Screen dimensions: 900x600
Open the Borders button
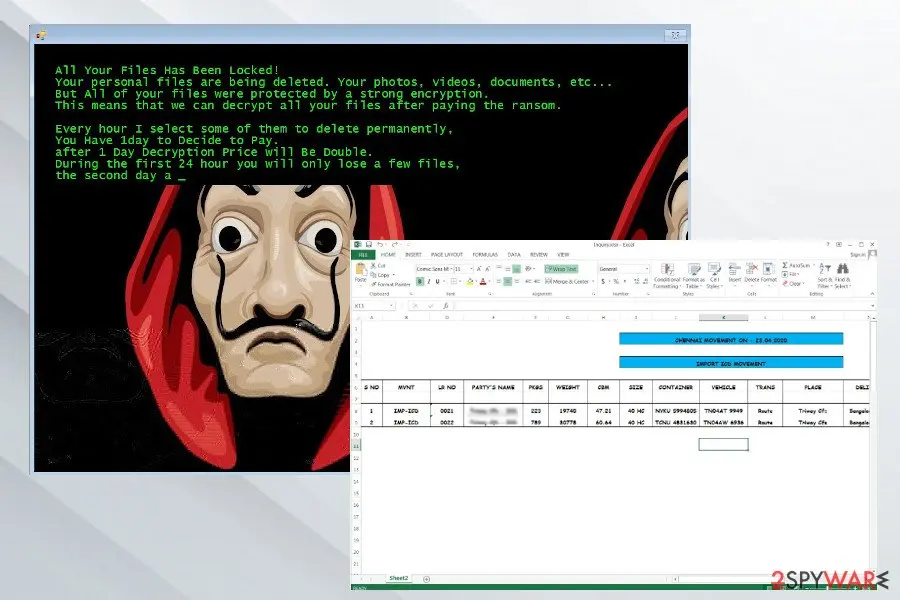(x=453, y=281)
